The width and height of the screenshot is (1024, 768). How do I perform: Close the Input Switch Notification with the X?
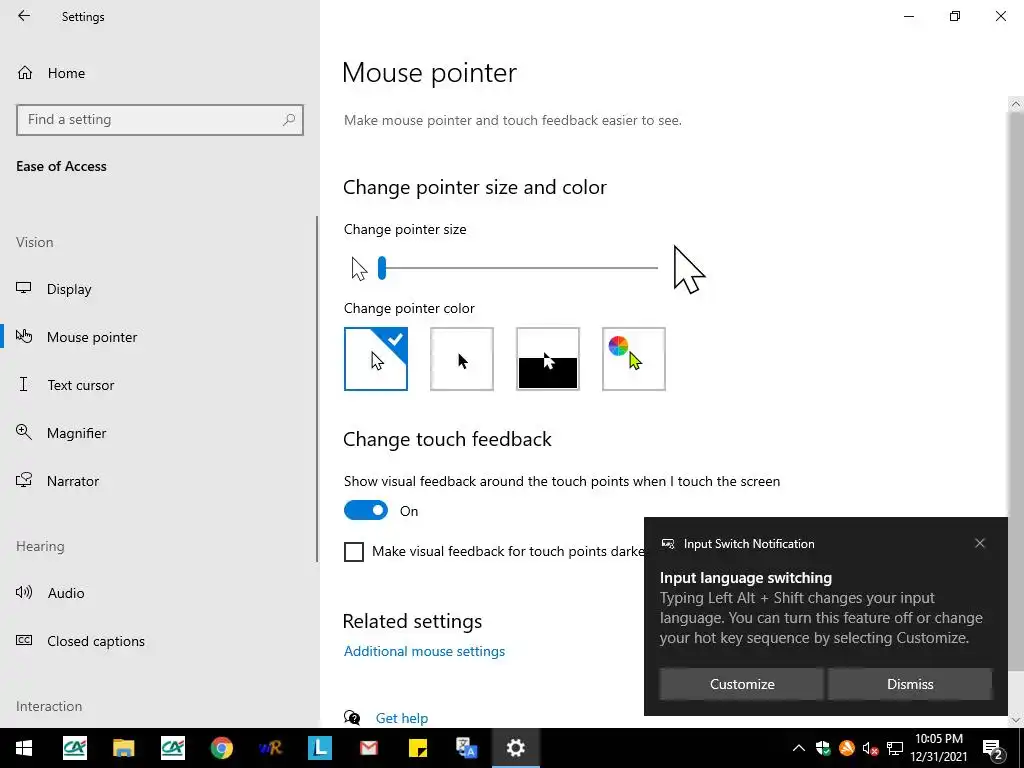coord(980,543)
